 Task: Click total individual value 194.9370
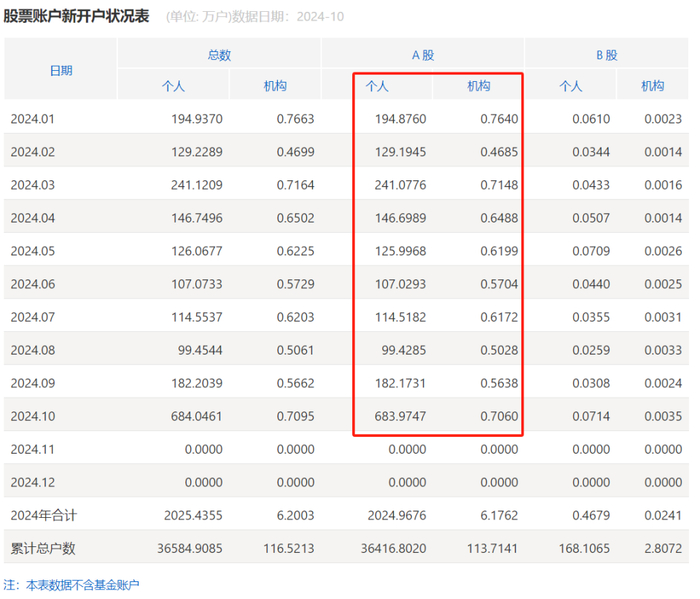point(197,119)
